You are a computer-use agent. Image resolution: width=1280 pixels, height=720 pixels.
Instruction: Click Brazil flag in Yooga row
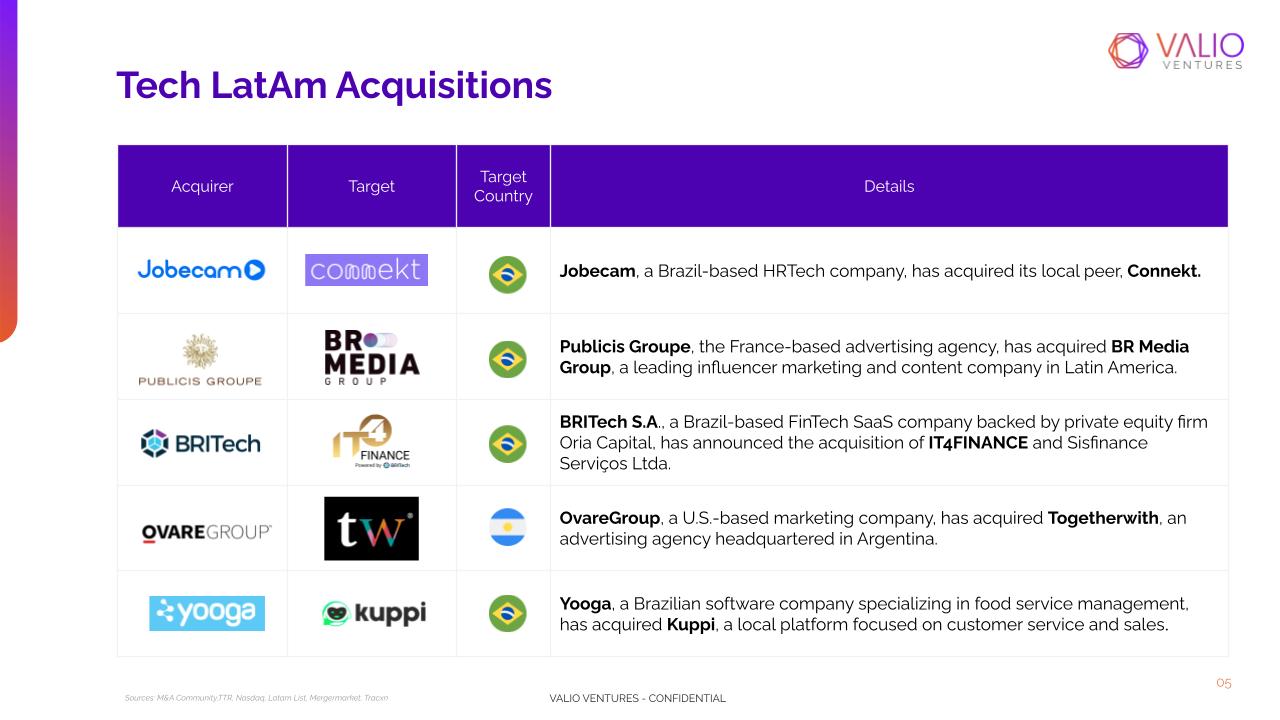coord(507,613)
